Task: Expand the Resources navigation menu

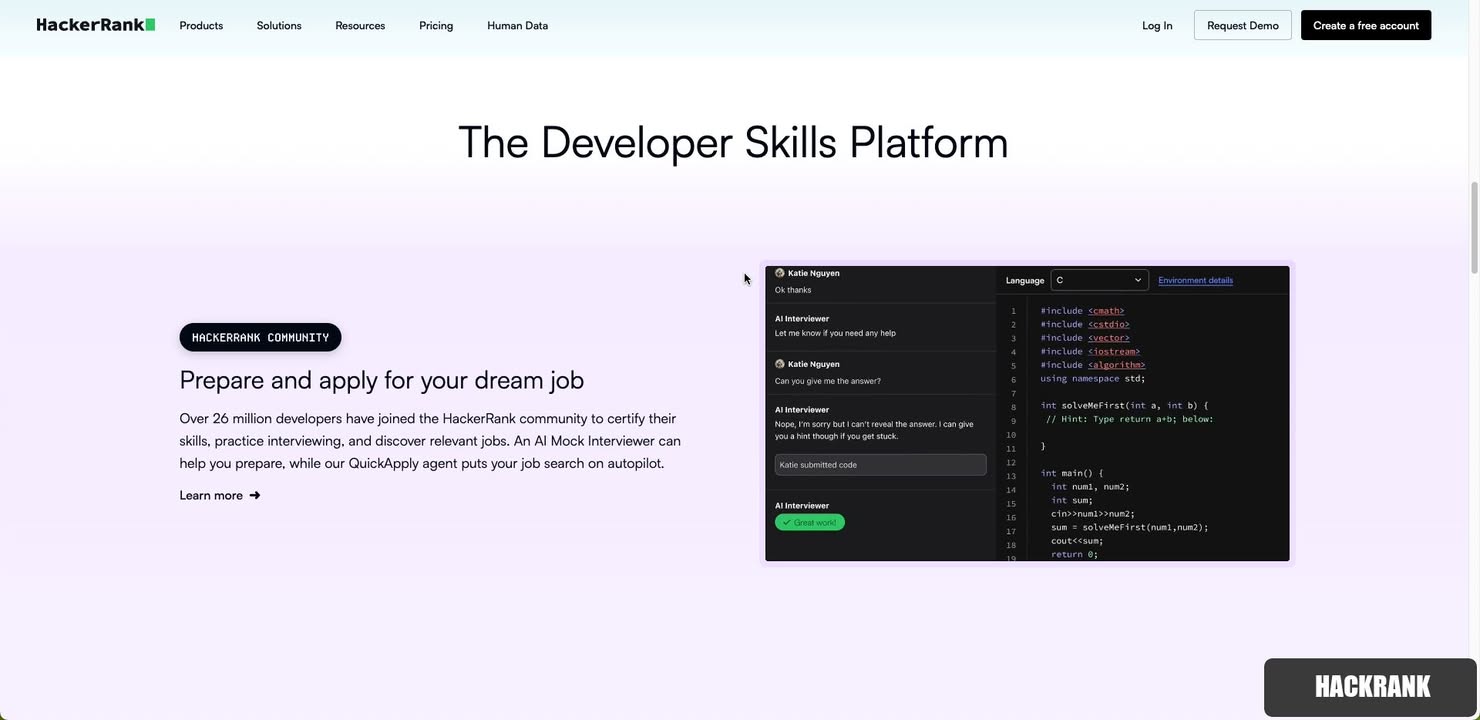Action: [360, 25]
